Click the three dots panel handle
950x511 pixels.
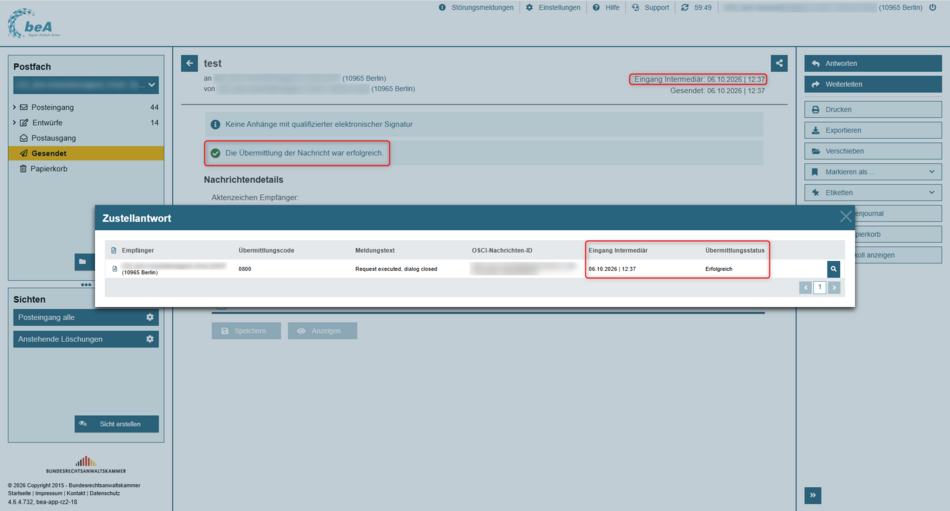pos(86,284)
